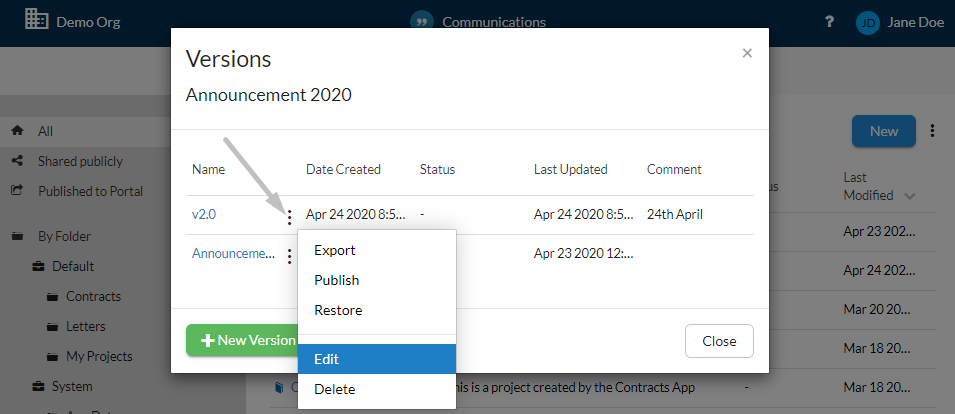This screenshot has height=414, width=955.
Task: Click the System briefcase icon
Action: pyautogui.click(x=39, y=386)
